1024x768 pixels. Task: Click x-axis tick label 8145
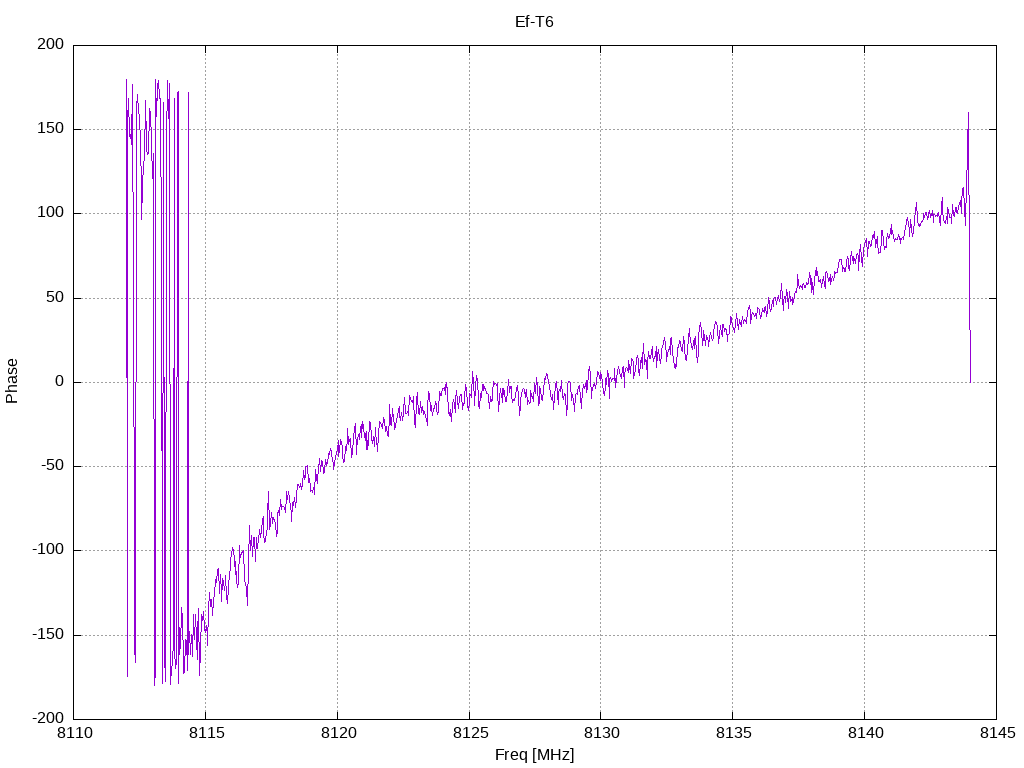(997, 733)
